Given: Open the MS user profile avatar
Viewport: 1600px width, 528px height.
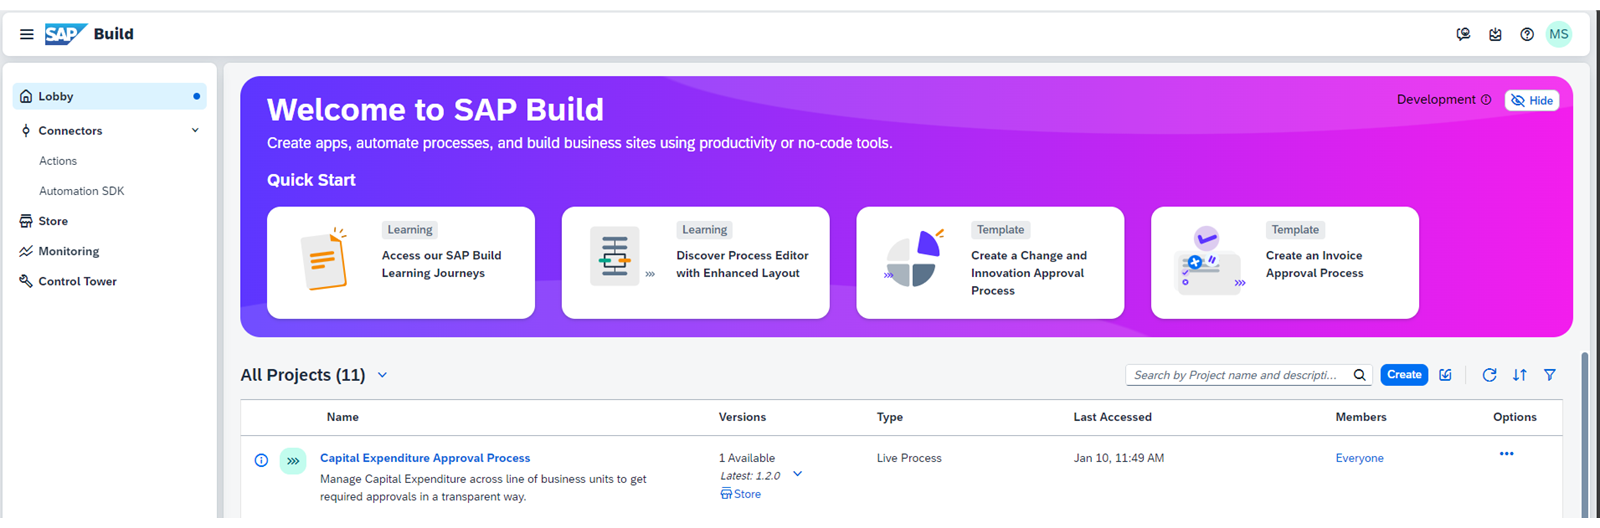Looking at the screenshot, I should 1559,34.
